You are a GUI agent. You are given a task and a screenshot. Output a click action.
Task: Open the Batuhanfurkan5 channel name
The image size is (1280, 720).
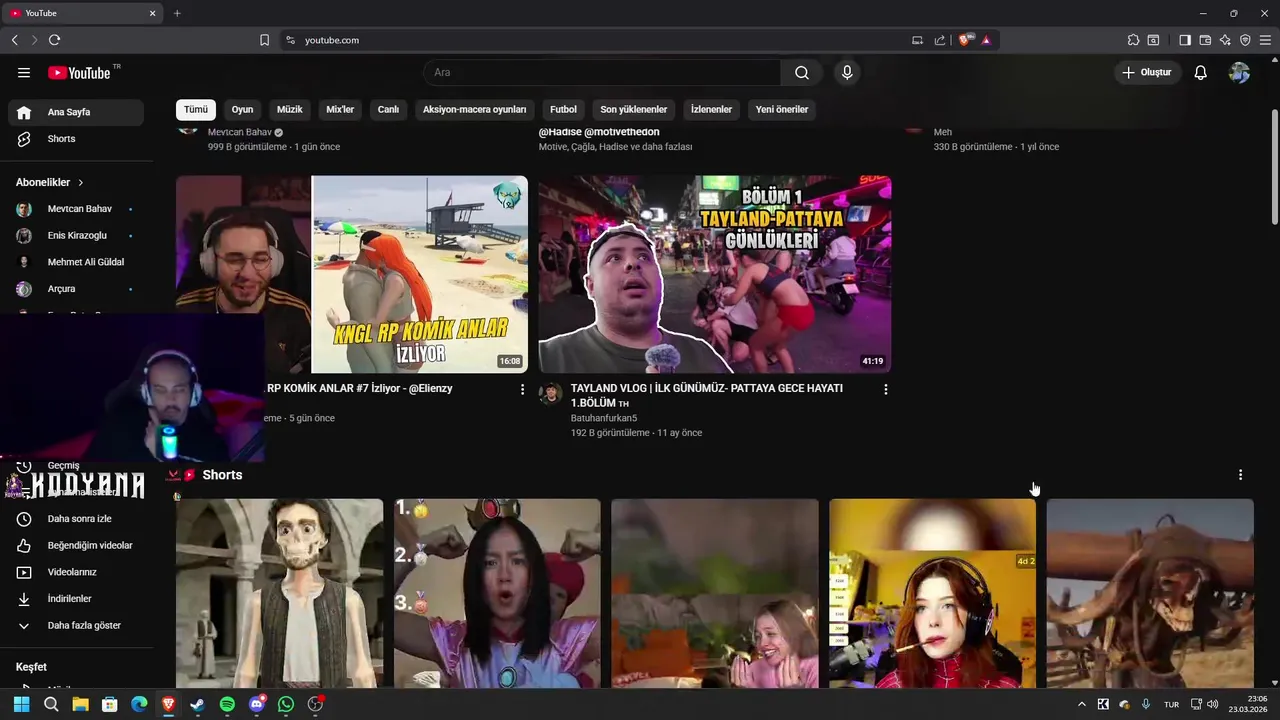tap(604, 418)
